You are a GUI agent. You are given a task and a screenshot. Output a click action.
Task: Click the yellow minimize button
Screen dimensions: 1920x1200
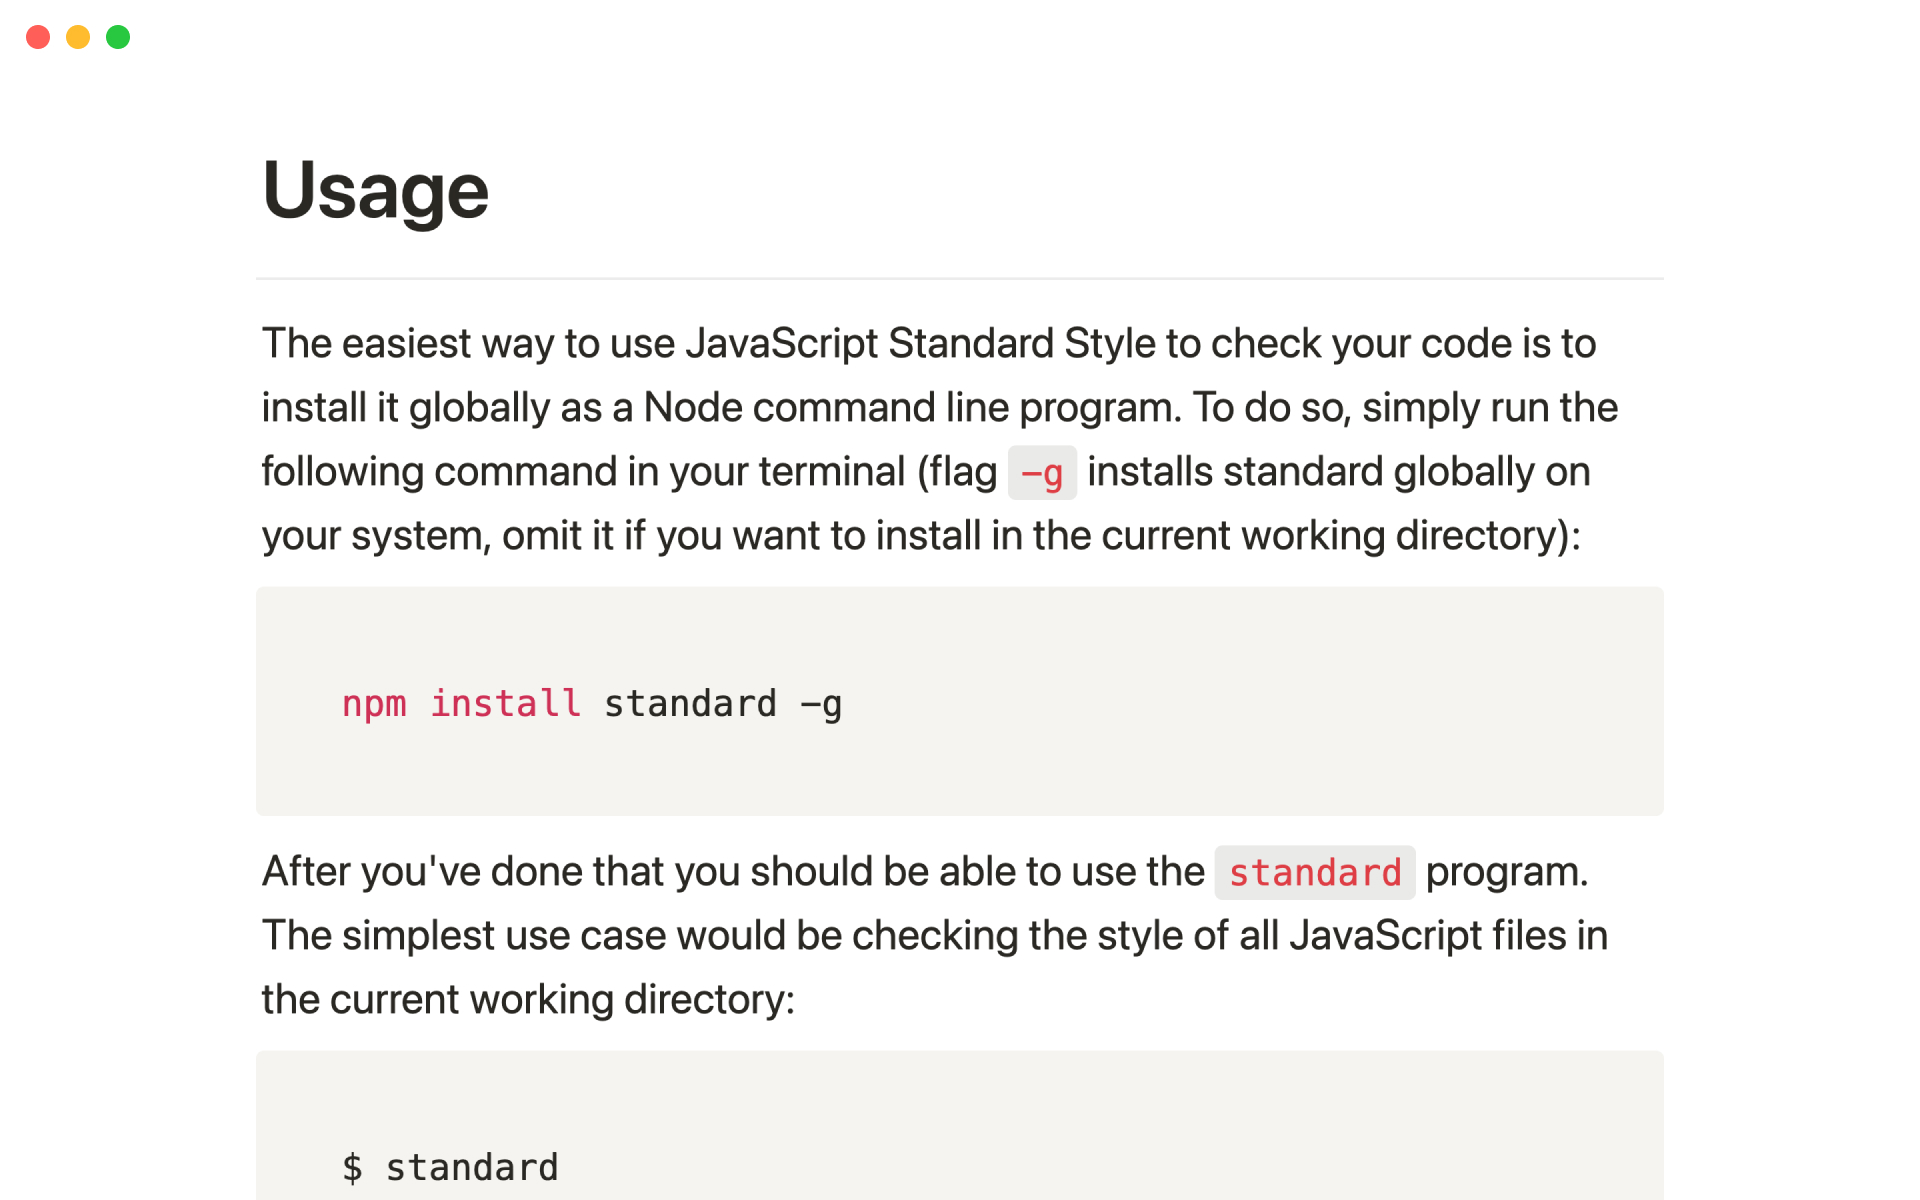[77, 37]
